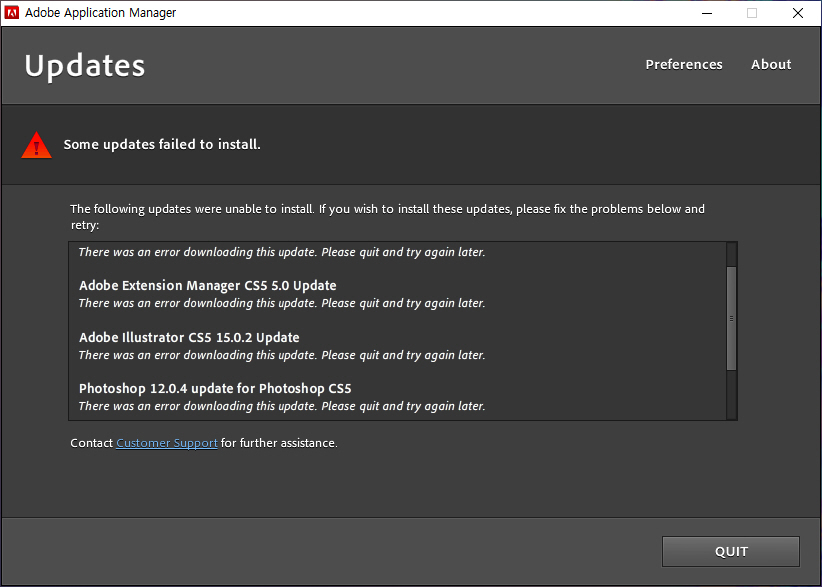Viewport: 822px width, 587px height.
Task: Click error message under Illustrator CS5 update
Action: (x=282, y=355)
